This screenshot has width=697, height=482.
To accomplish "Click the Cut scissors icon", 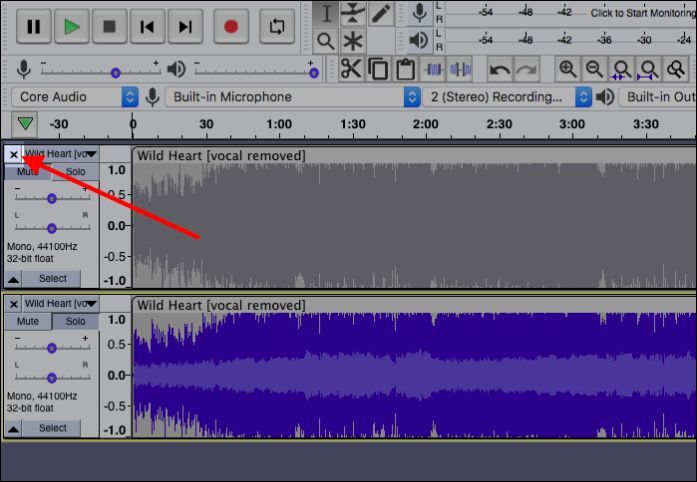I will coord(350,69).
